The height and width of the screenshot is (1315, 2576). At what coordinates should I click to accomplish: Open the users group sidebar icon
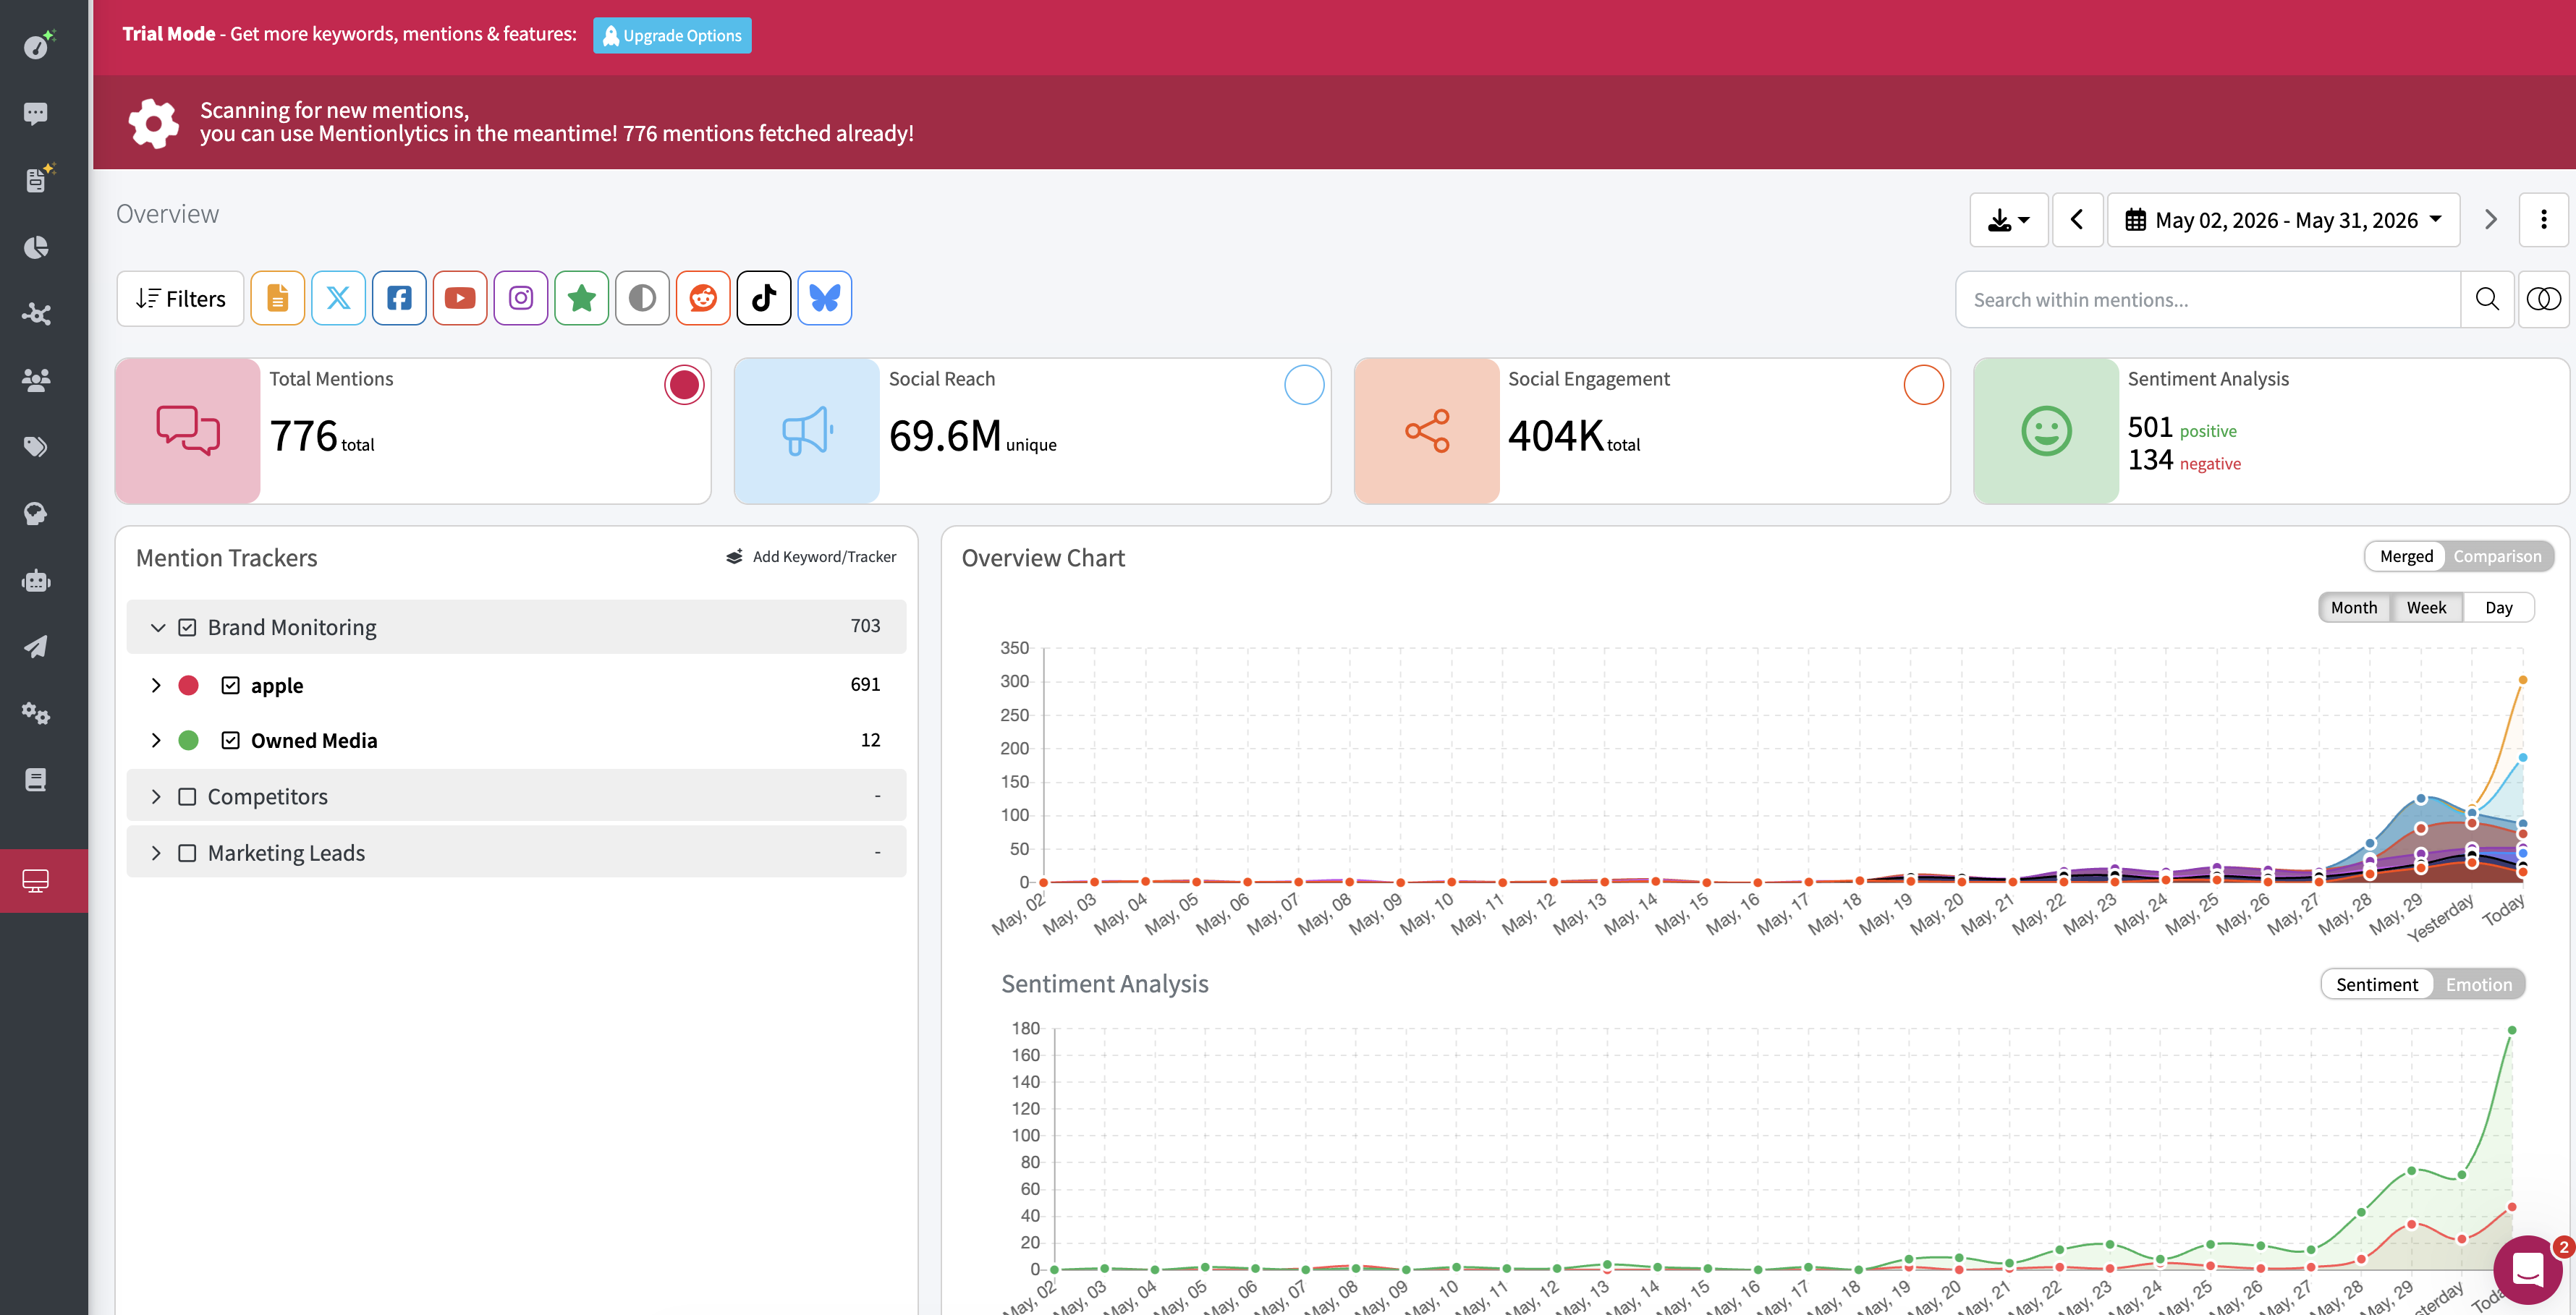[36, 380]
